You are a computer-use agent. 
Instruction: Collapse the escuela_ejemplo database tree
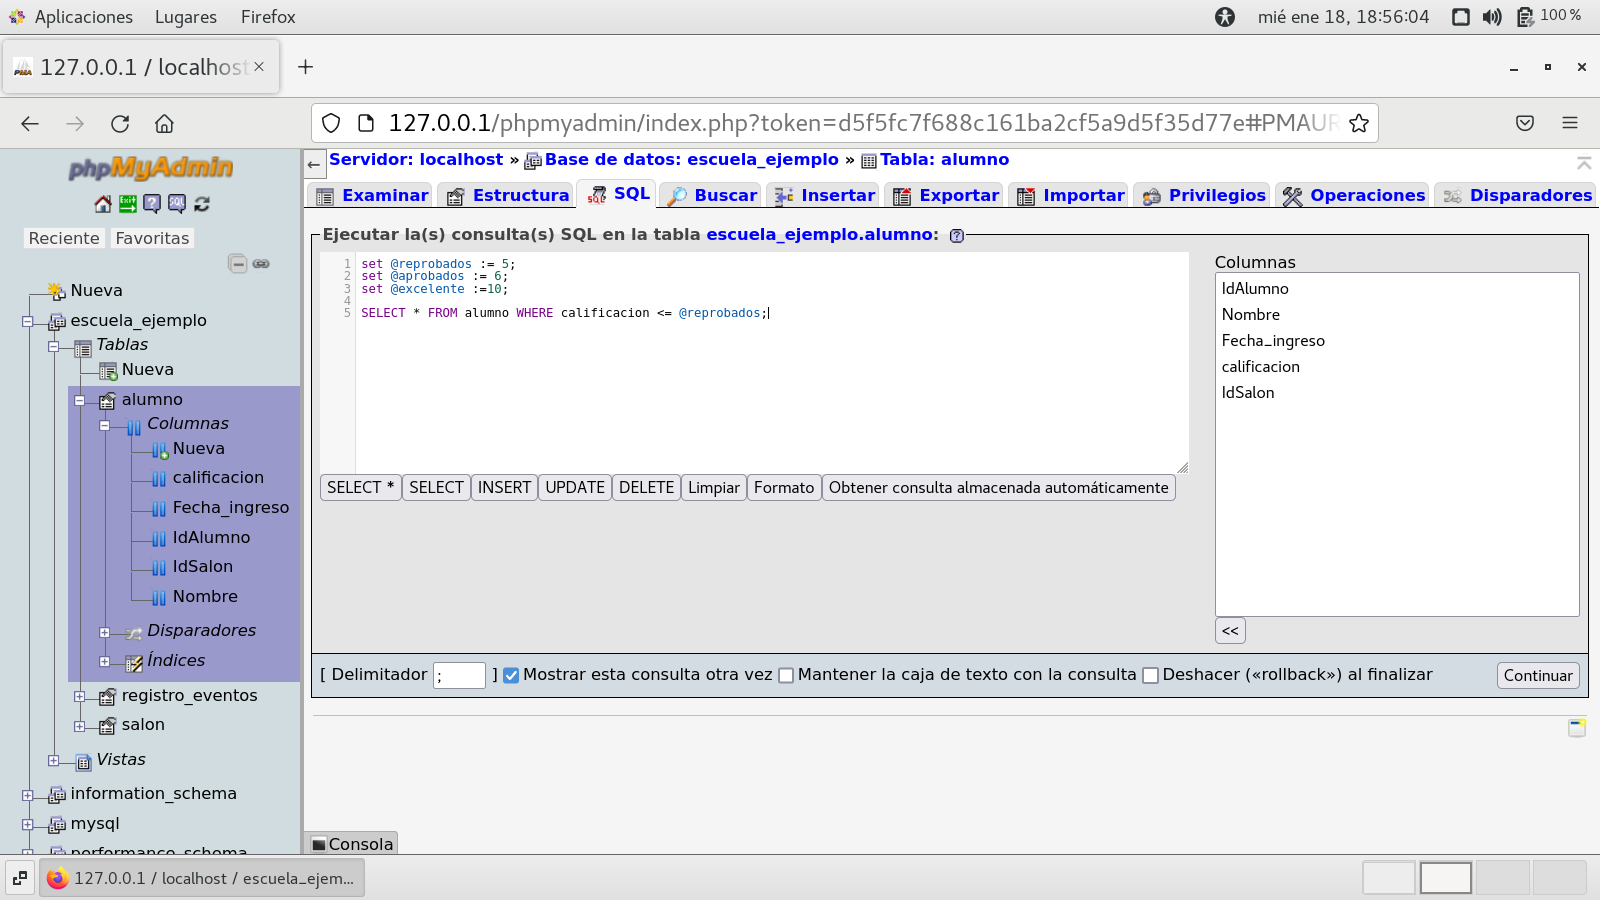point(28,321)
